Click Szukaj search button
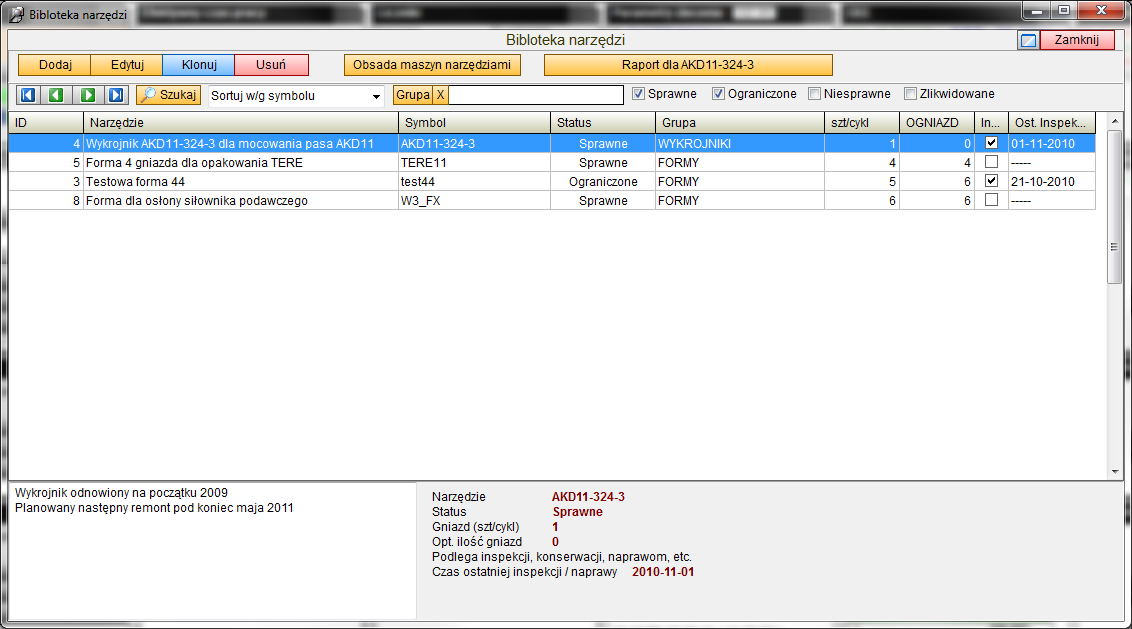This screenshot has width=1132, height=629. point(168,95)
